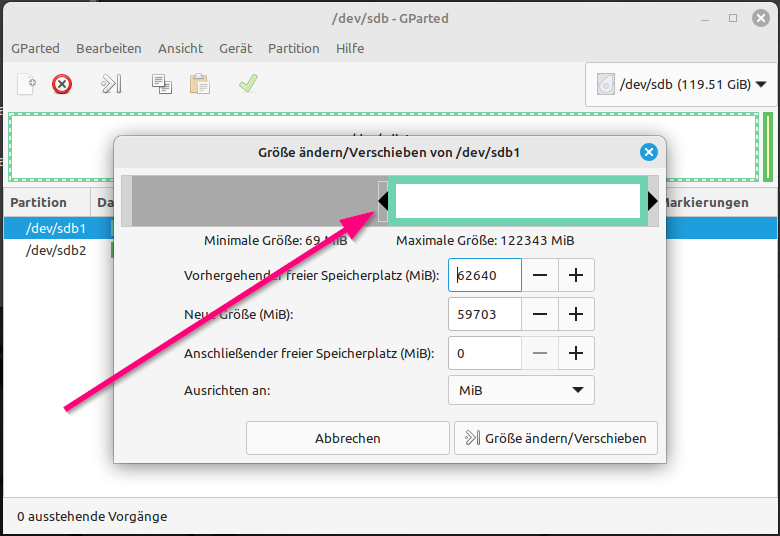Open the Partition menu
This screenshot has width=780, height=536.
293,48
